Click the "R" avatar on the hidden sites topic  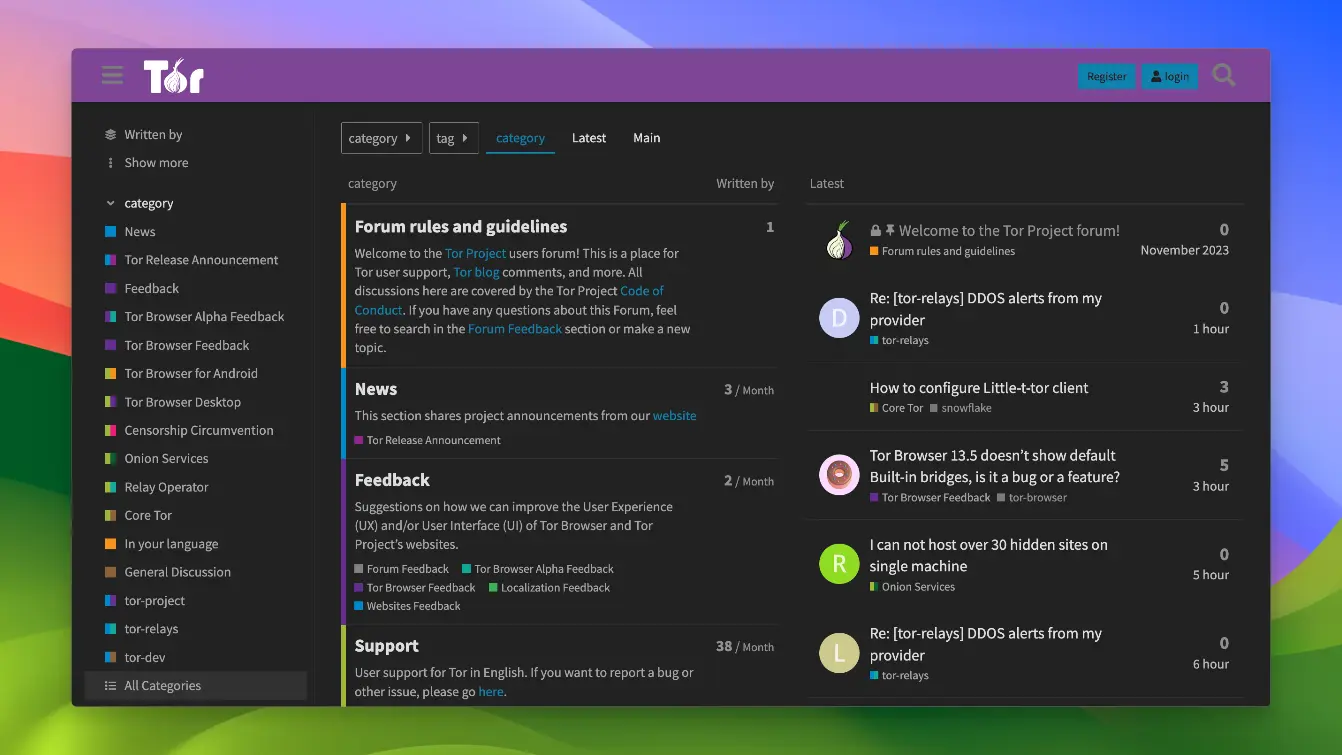tap(839, 563)
